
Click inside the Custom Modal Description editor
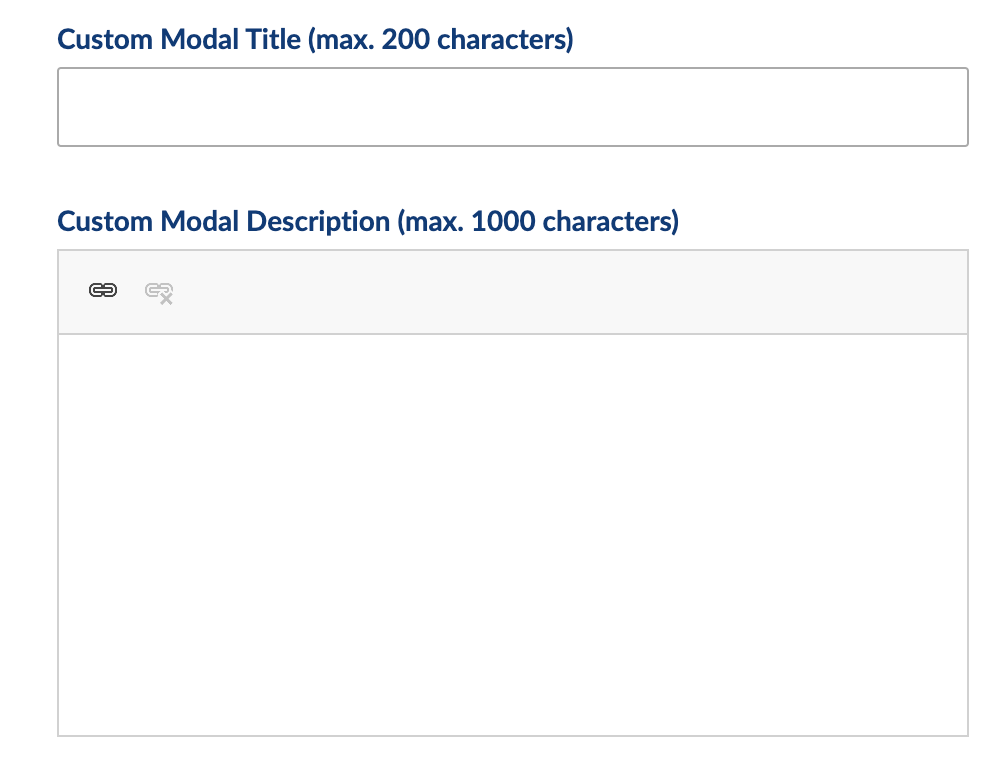pyautogui.click(x=512, y=535)
